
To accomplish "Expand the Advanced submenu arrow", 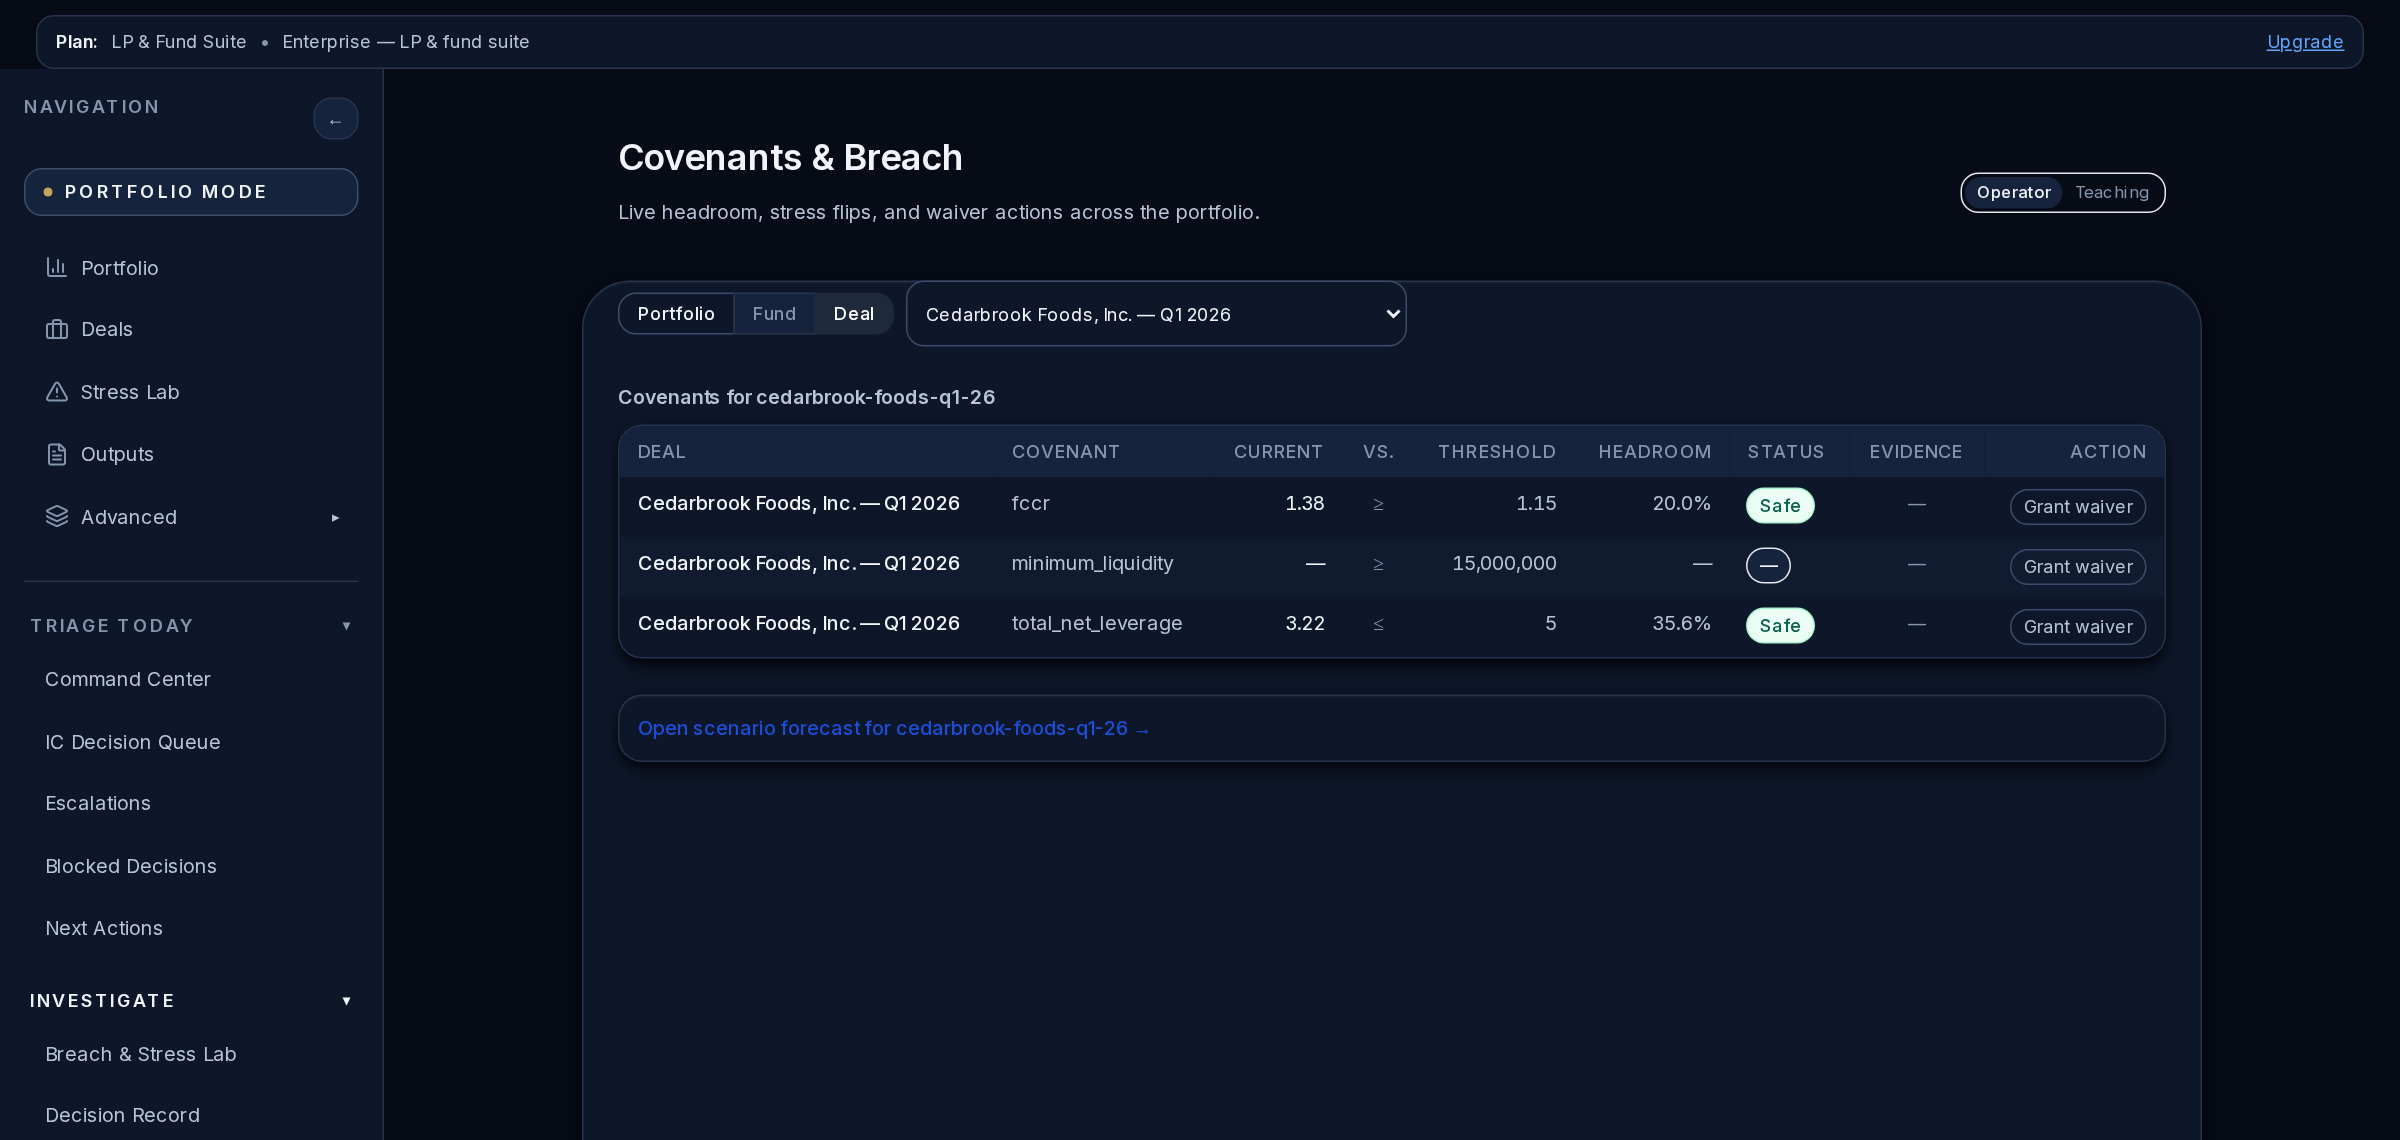I will 335,518.
